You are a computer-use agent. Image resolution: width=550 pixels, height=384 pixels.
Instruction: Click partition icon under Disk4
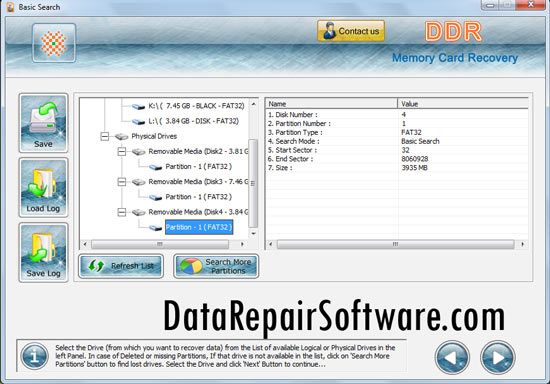[155, 228]
